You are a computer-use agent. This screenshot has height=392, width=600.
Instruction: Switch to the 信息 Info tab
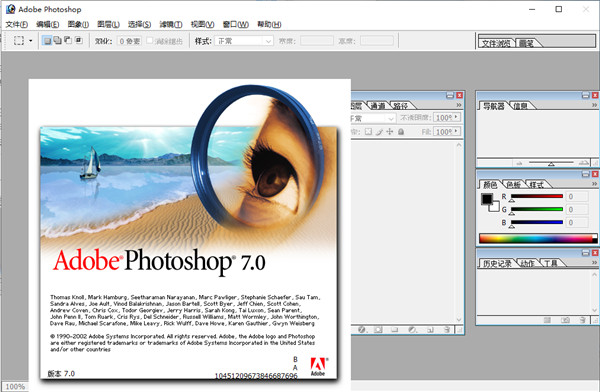520,106
